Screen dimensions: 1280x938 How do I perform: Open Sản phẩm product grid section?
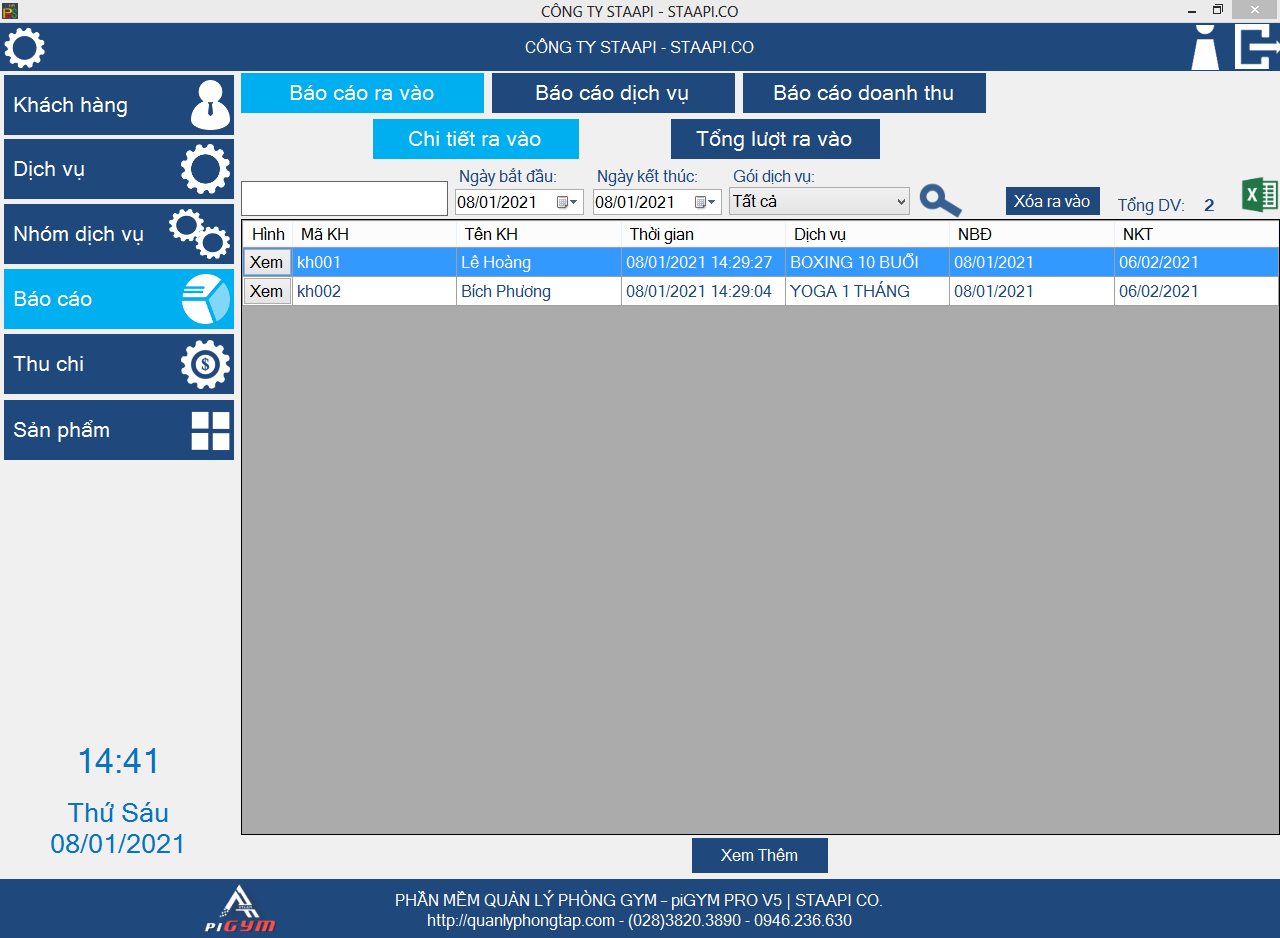(x=119, y=430)
